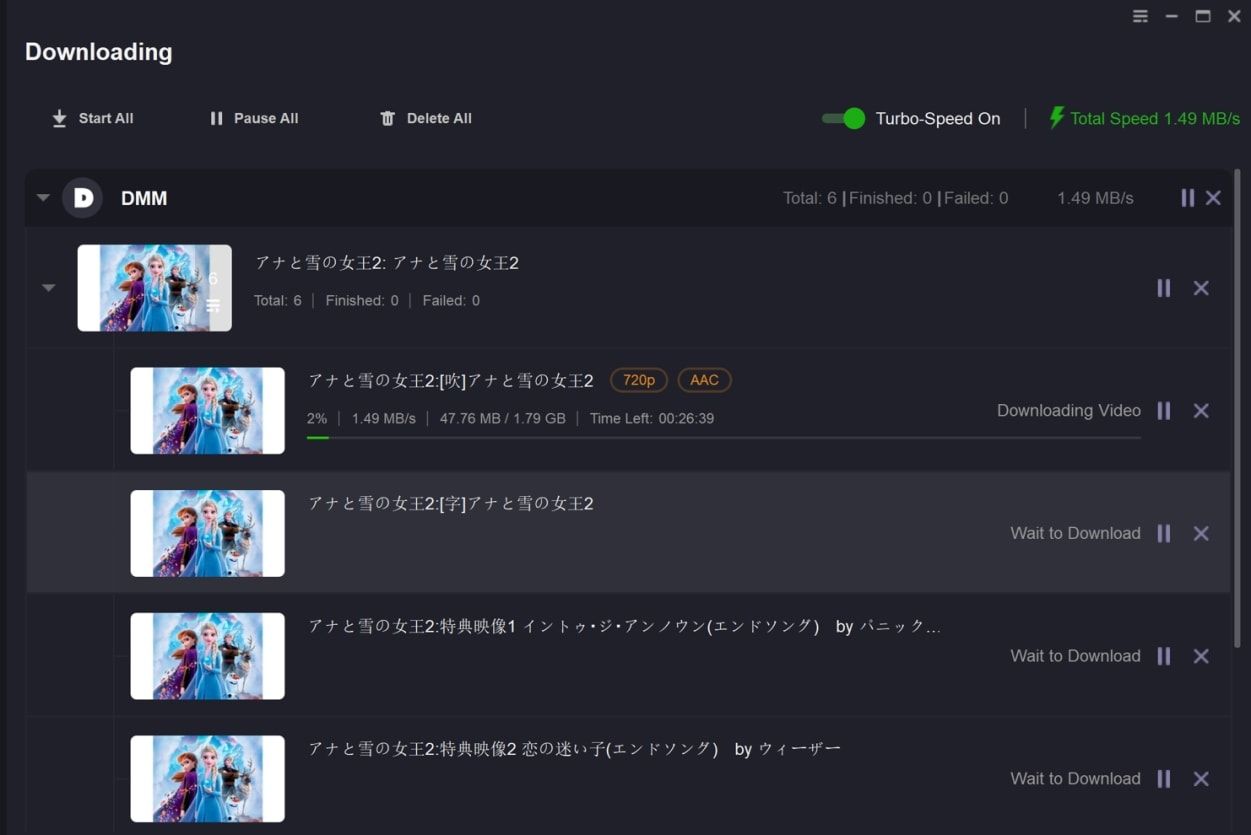Remove the DMM group with X icon
1251x835 pixels.
click(1213, 198)
